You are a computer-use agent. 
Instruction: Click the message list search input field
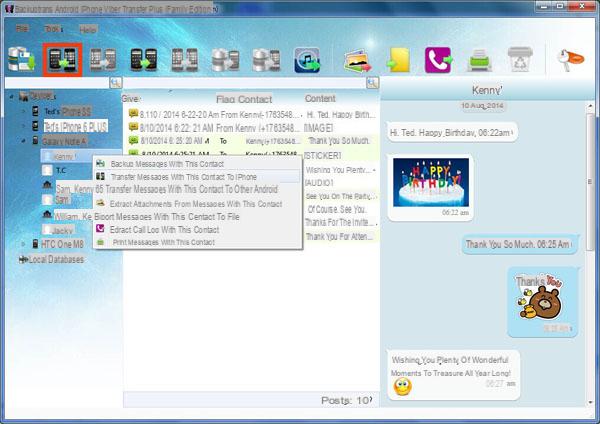tap(245, 82)
